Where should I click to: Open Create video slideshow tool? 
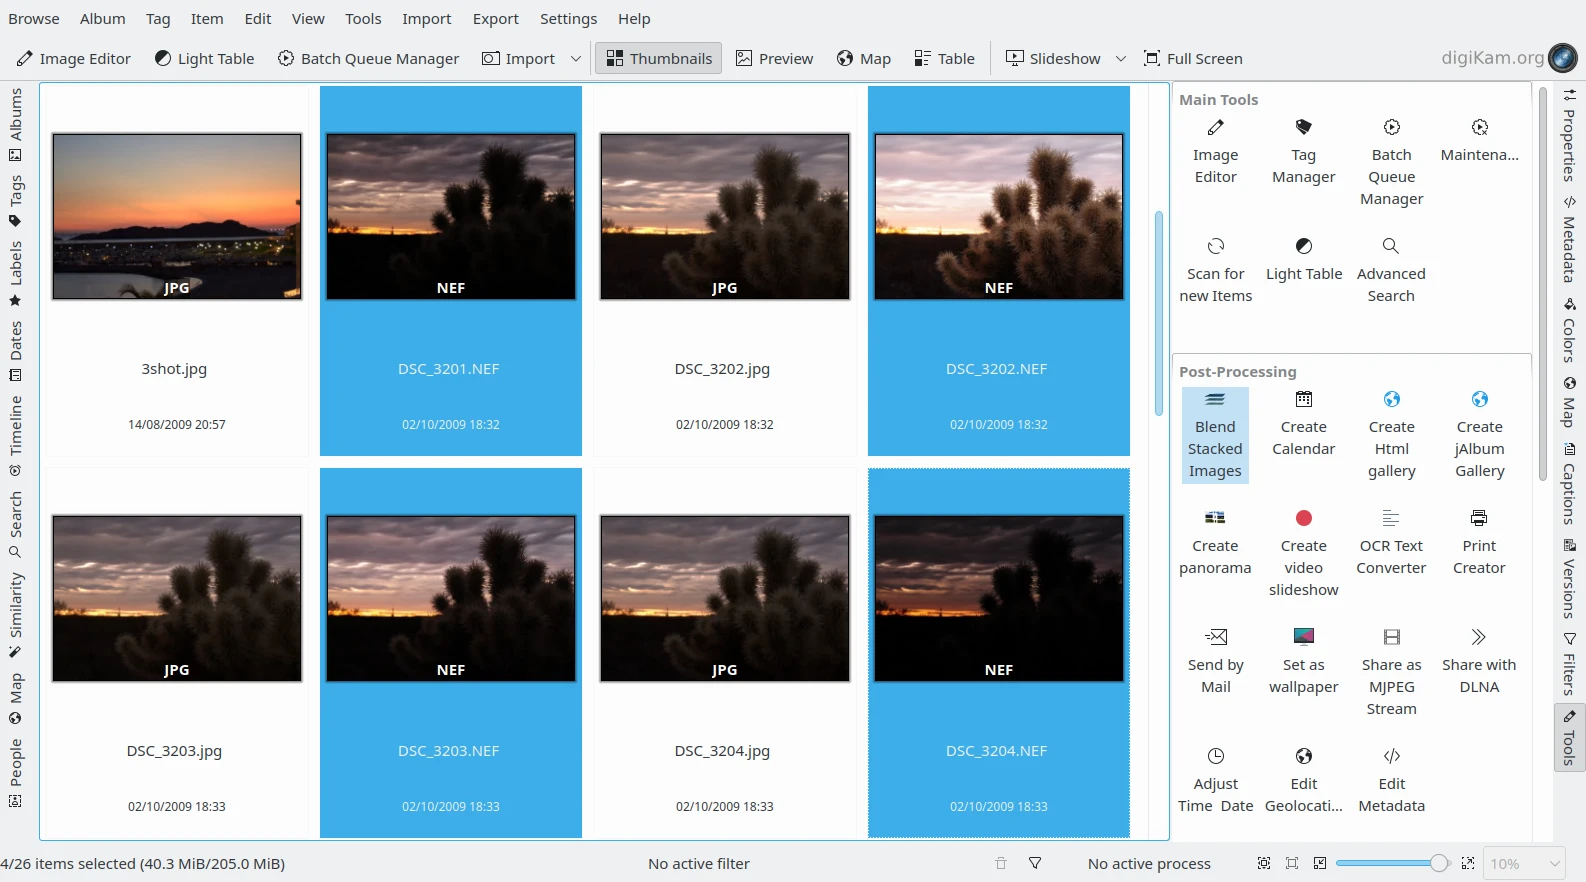click(x=1303, y=553)
